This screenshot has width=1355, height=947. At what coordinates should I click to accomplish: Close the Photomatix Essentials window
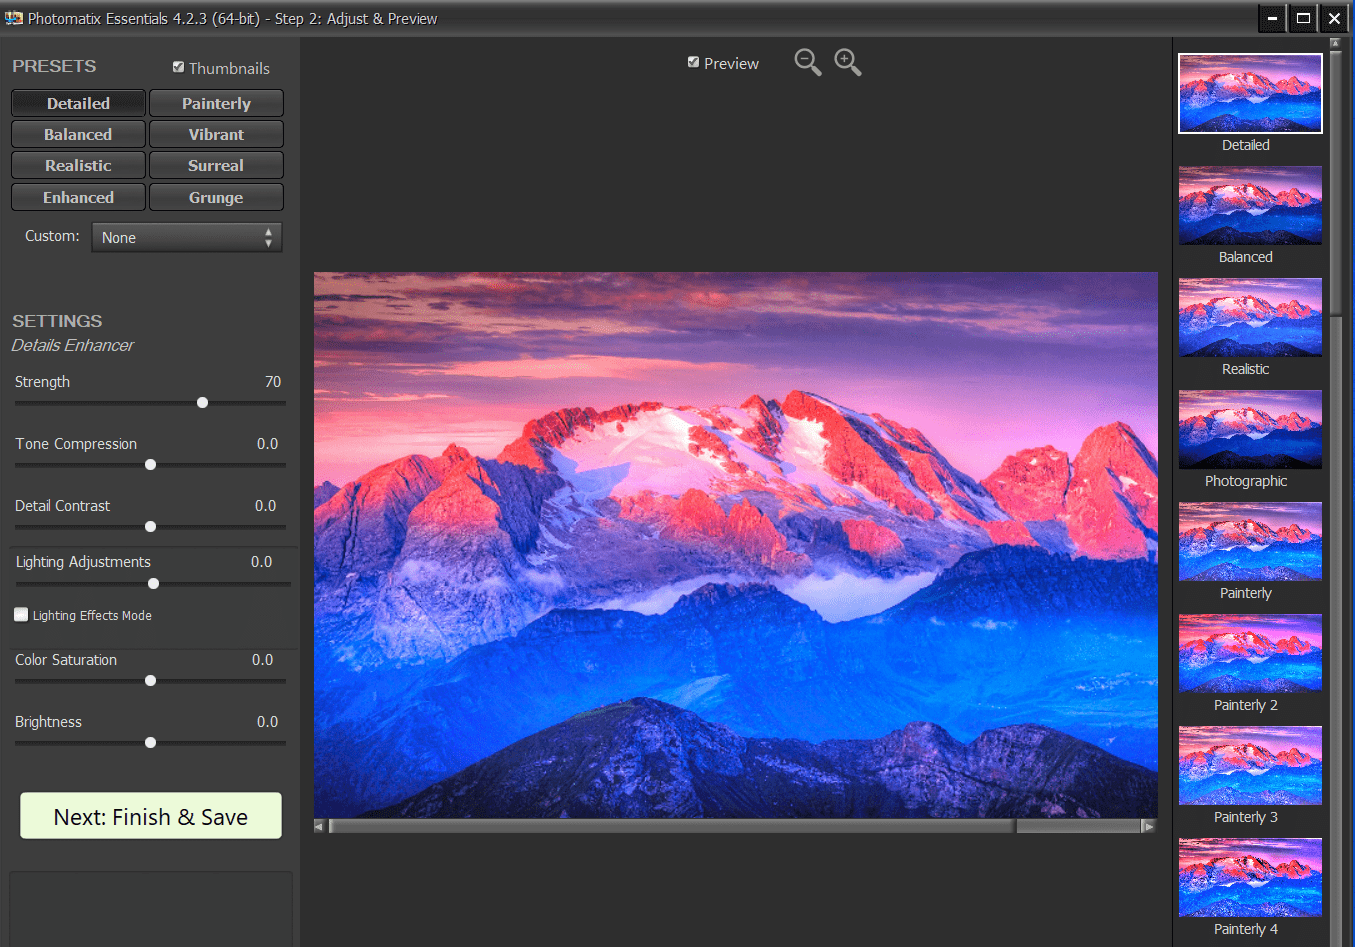(1334, 18)
